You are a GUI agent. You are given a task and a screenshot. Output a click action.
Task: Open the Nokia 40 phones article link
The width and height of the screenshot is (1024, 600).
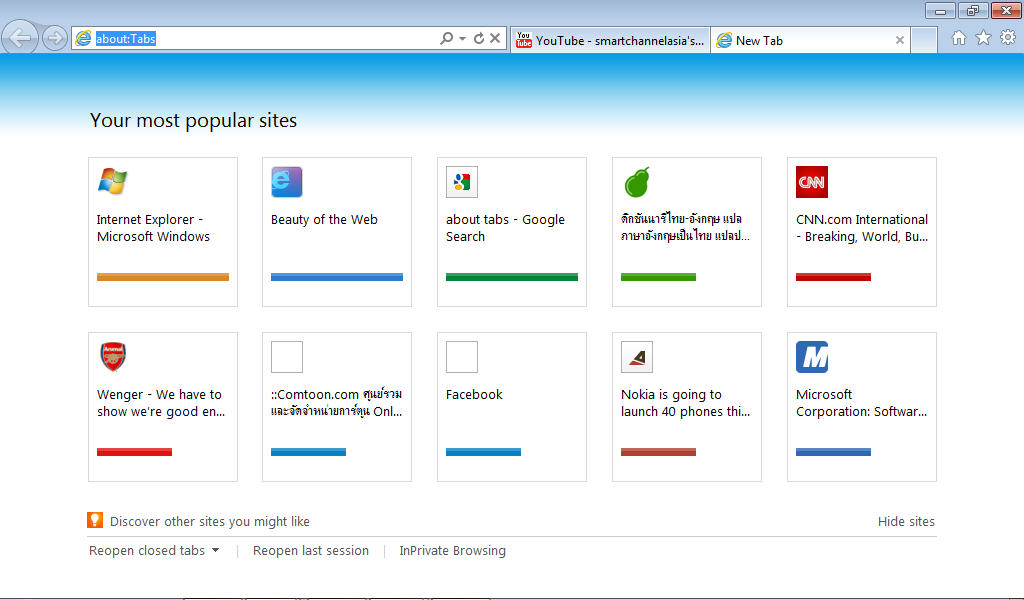coord(686,403)
